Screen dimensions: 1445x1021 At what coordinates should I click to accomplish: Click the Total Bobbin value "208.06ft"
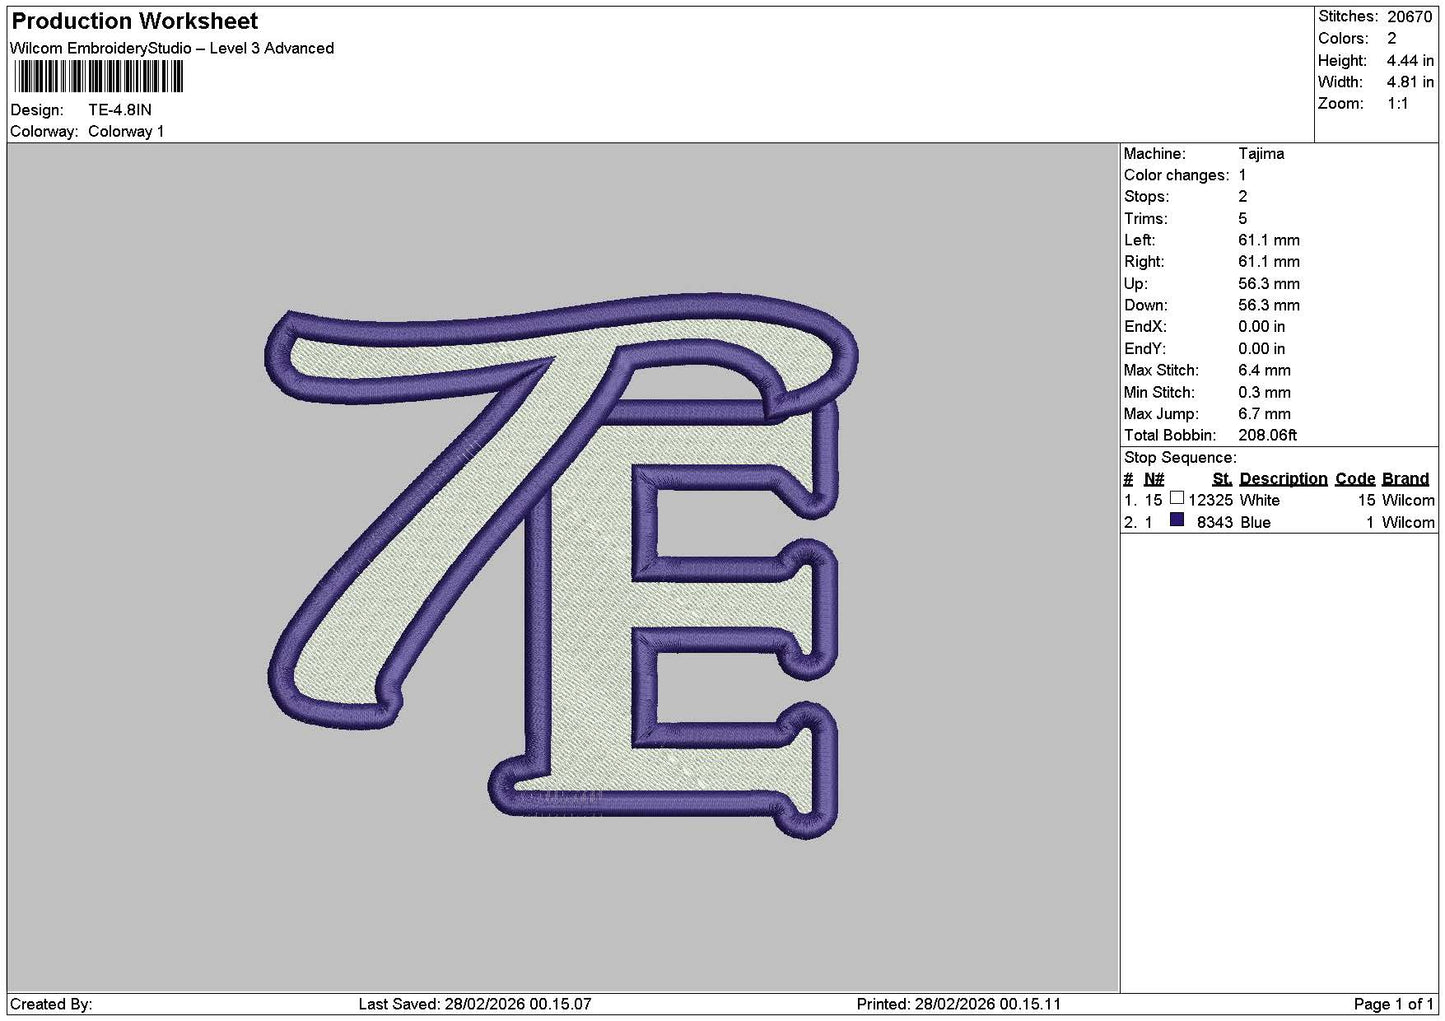[x=1267, y=436]
